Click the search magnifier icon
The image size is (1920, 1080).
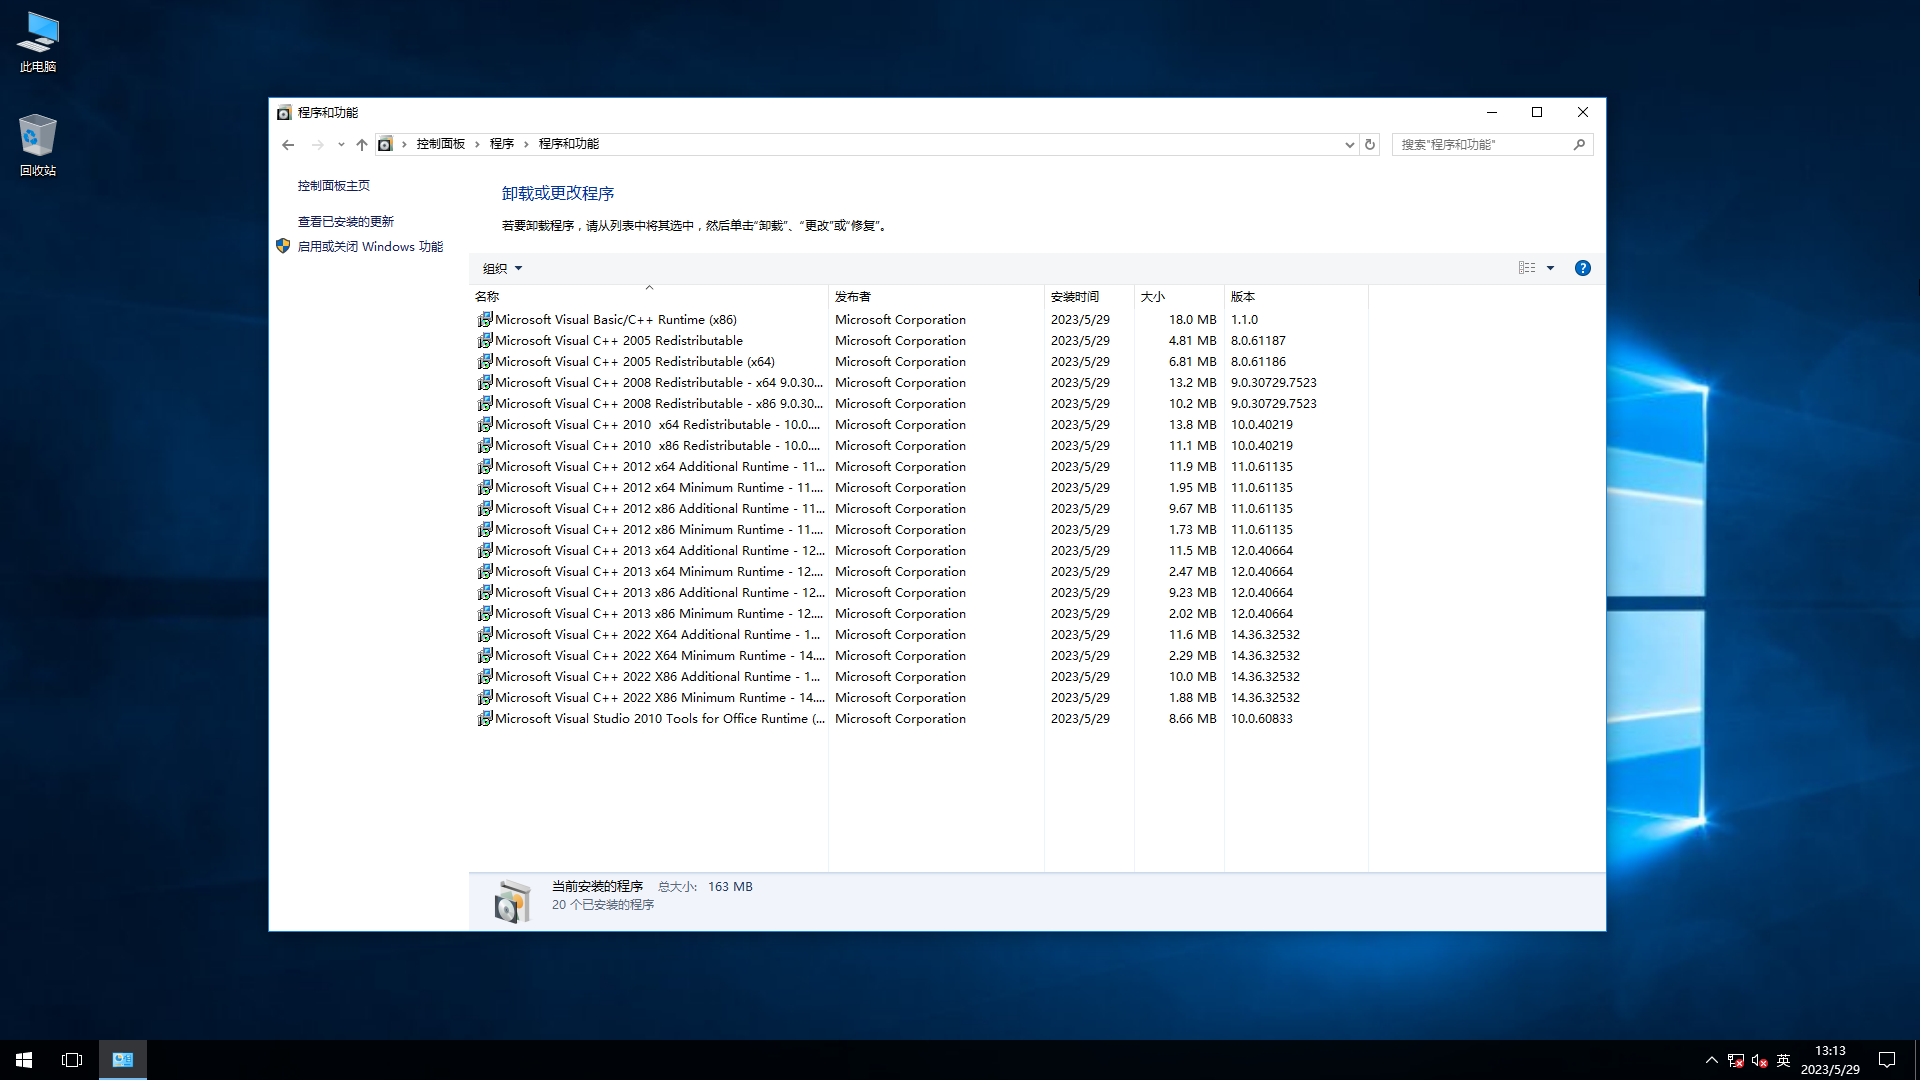tap(1579, 145)
